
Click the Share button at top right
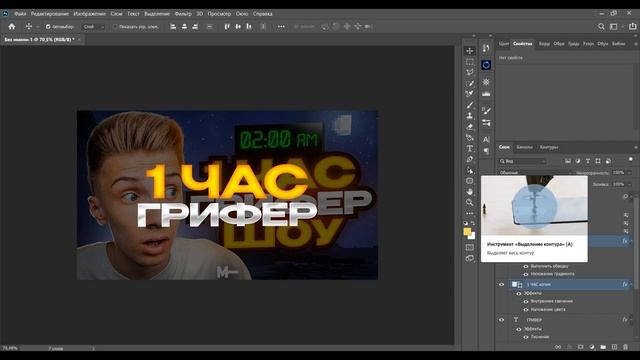click(633, 26)
